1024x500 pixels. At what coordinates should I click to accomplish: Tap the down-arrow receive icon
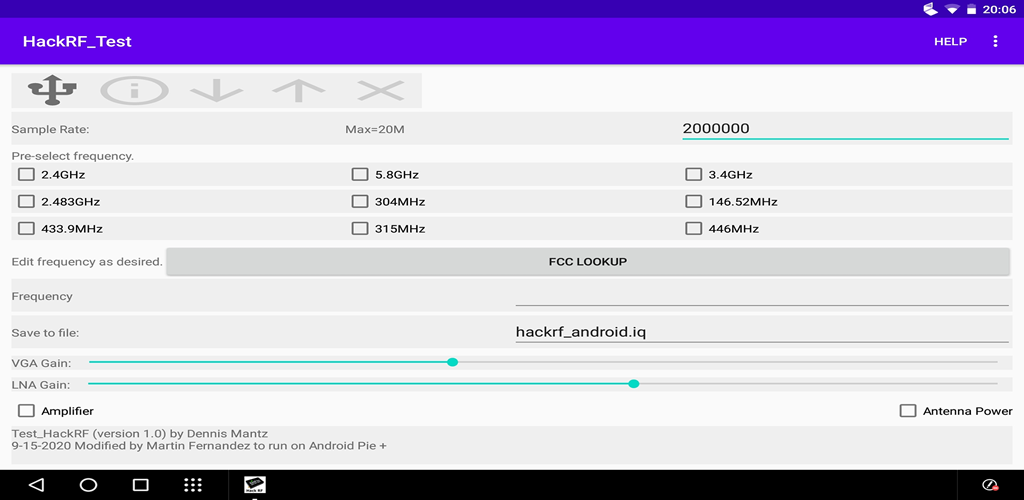tap(217, 91)
